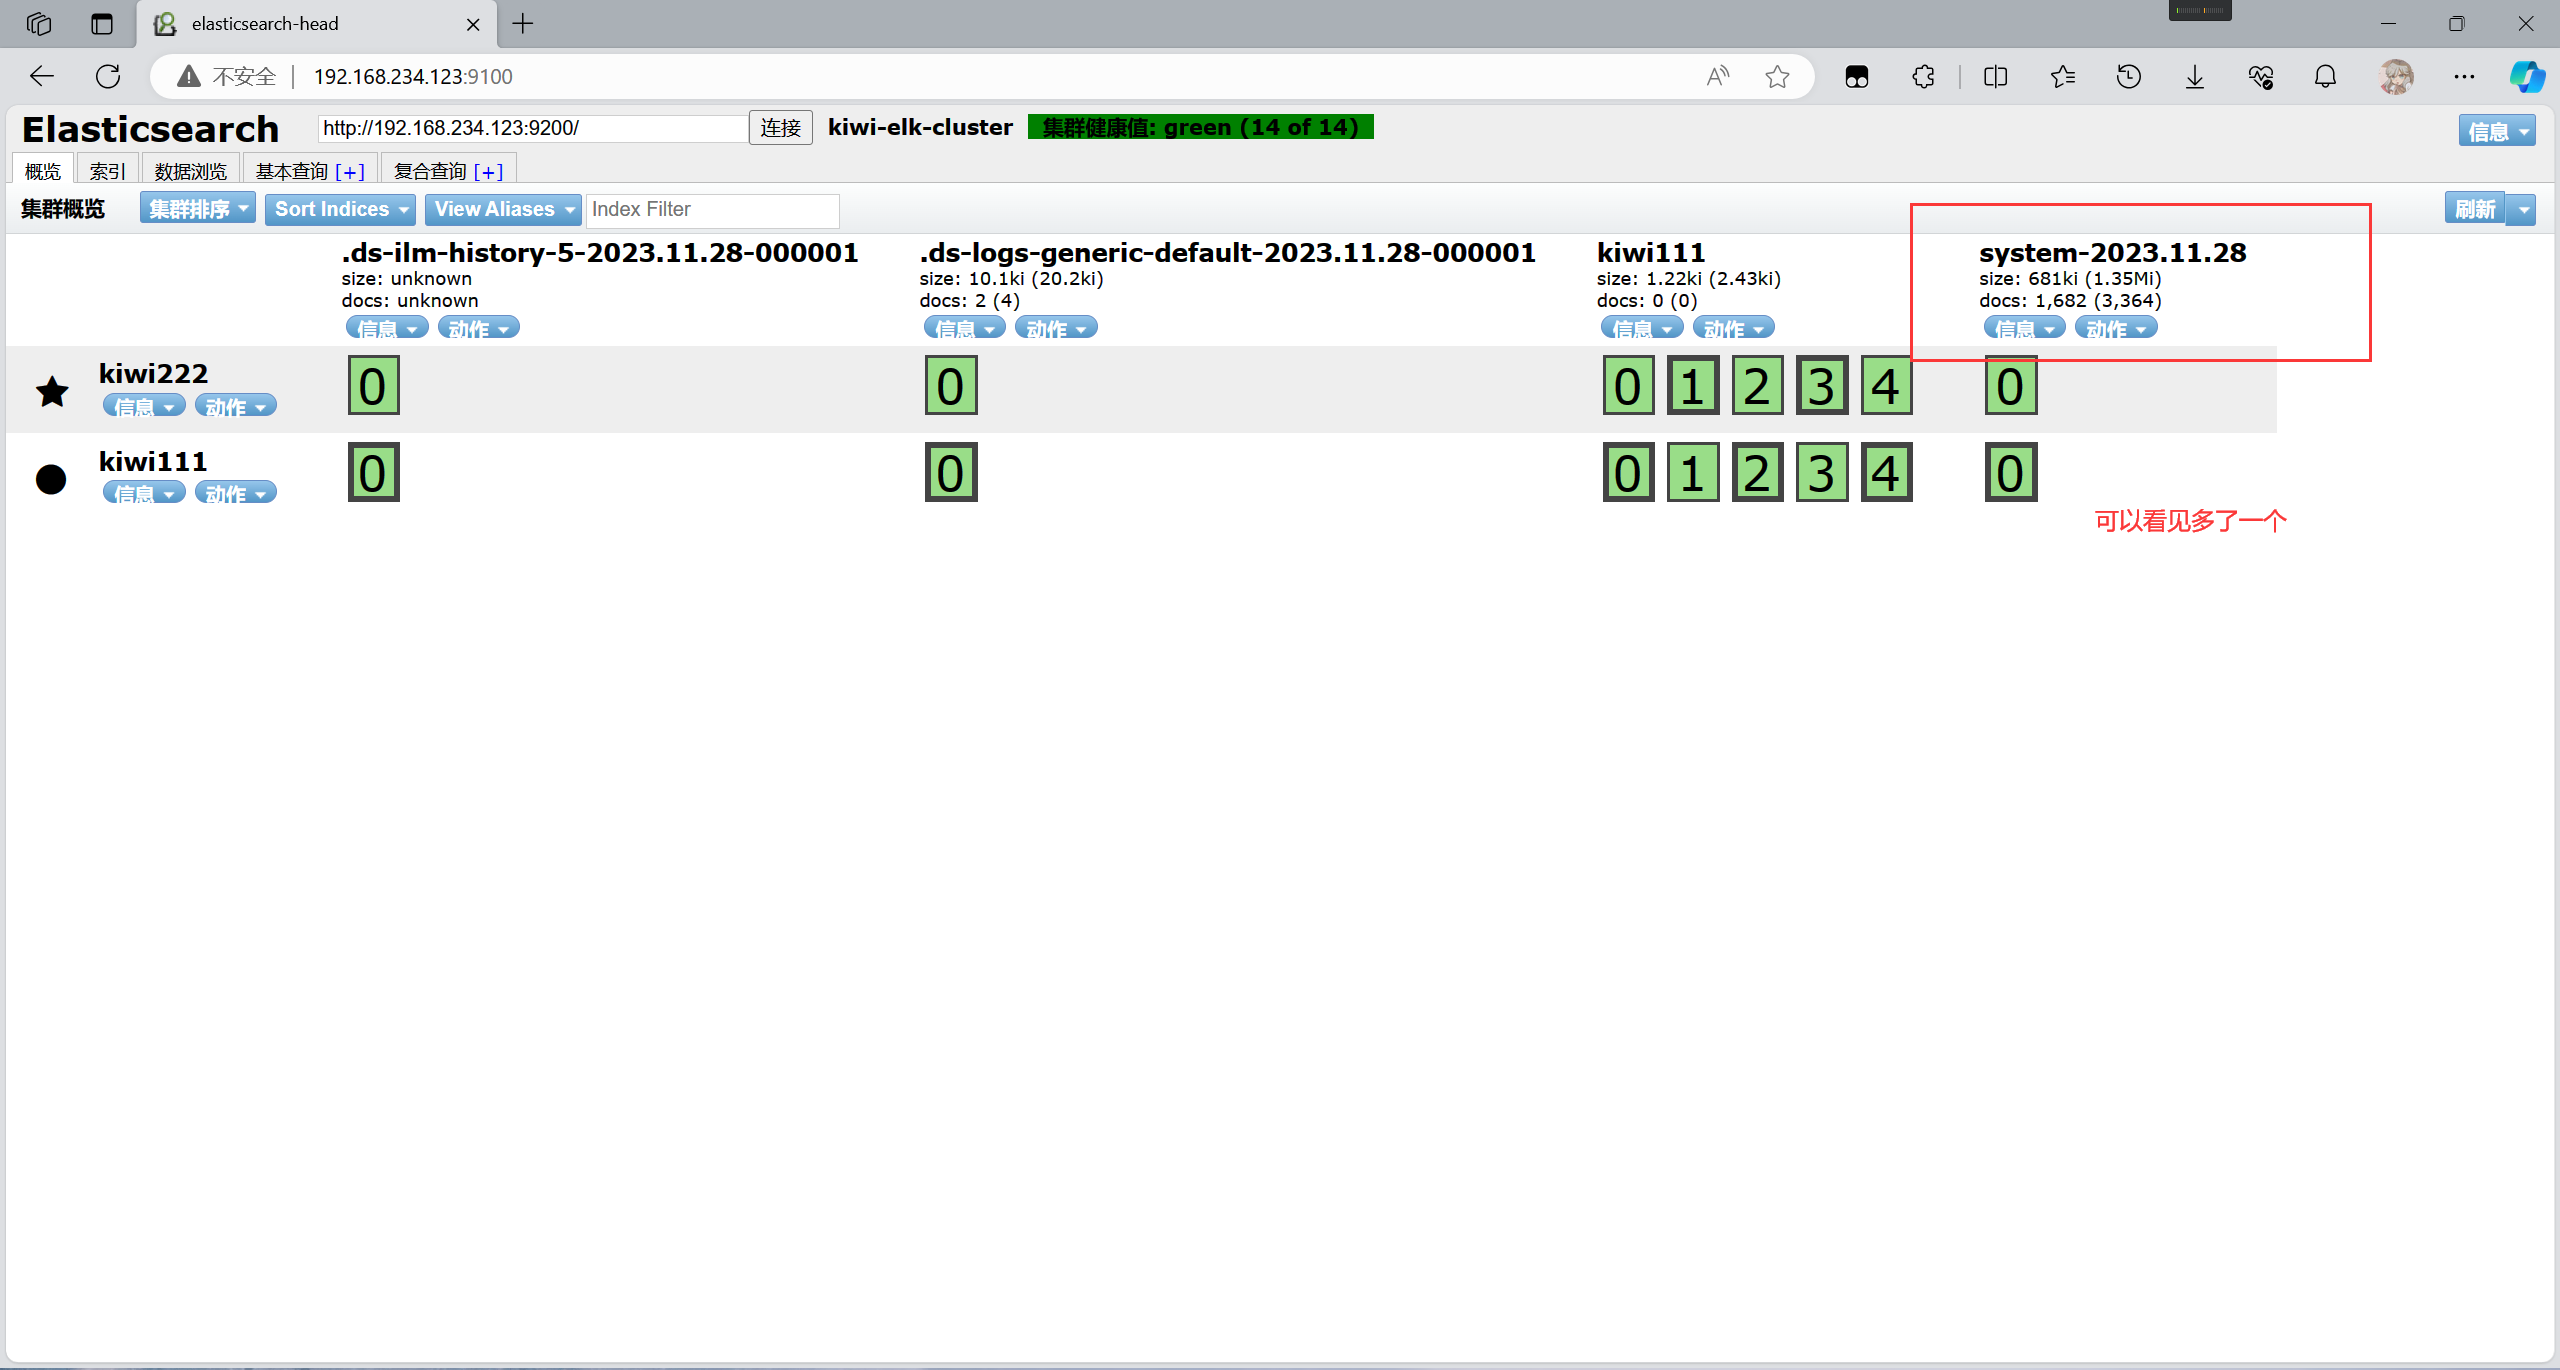Open the Sort Indices dropdown
The width and height of the screenshot is (2560, 1370).
[x=341, y=209]
